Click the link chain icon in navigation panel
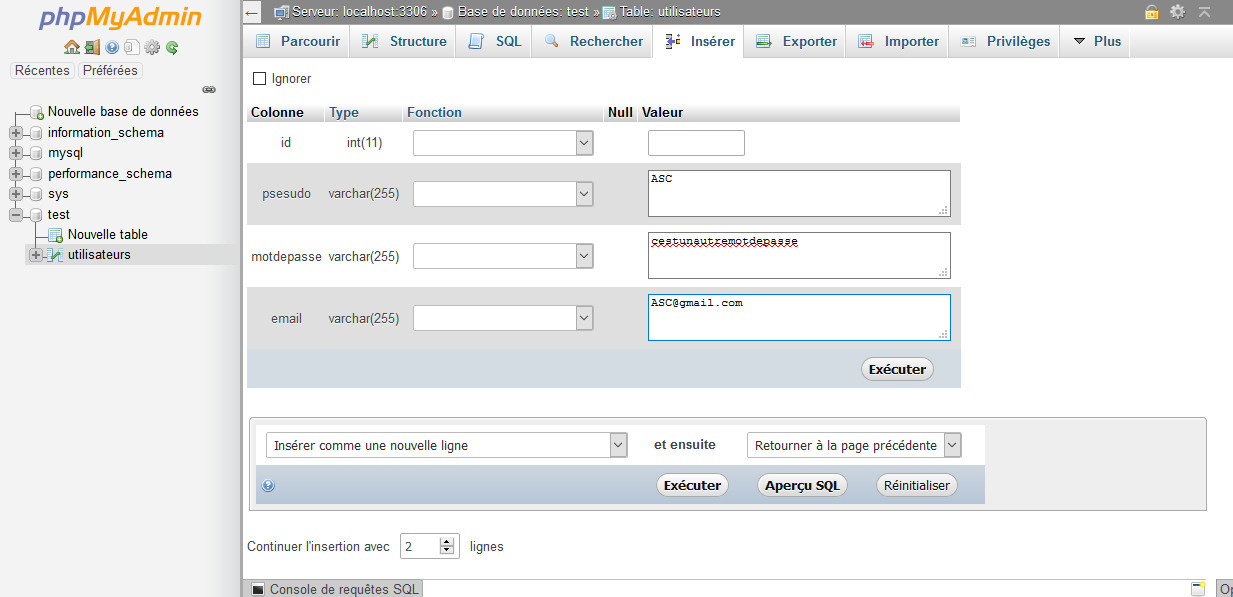Screen dimensions: 1233x597 point(209,89)
